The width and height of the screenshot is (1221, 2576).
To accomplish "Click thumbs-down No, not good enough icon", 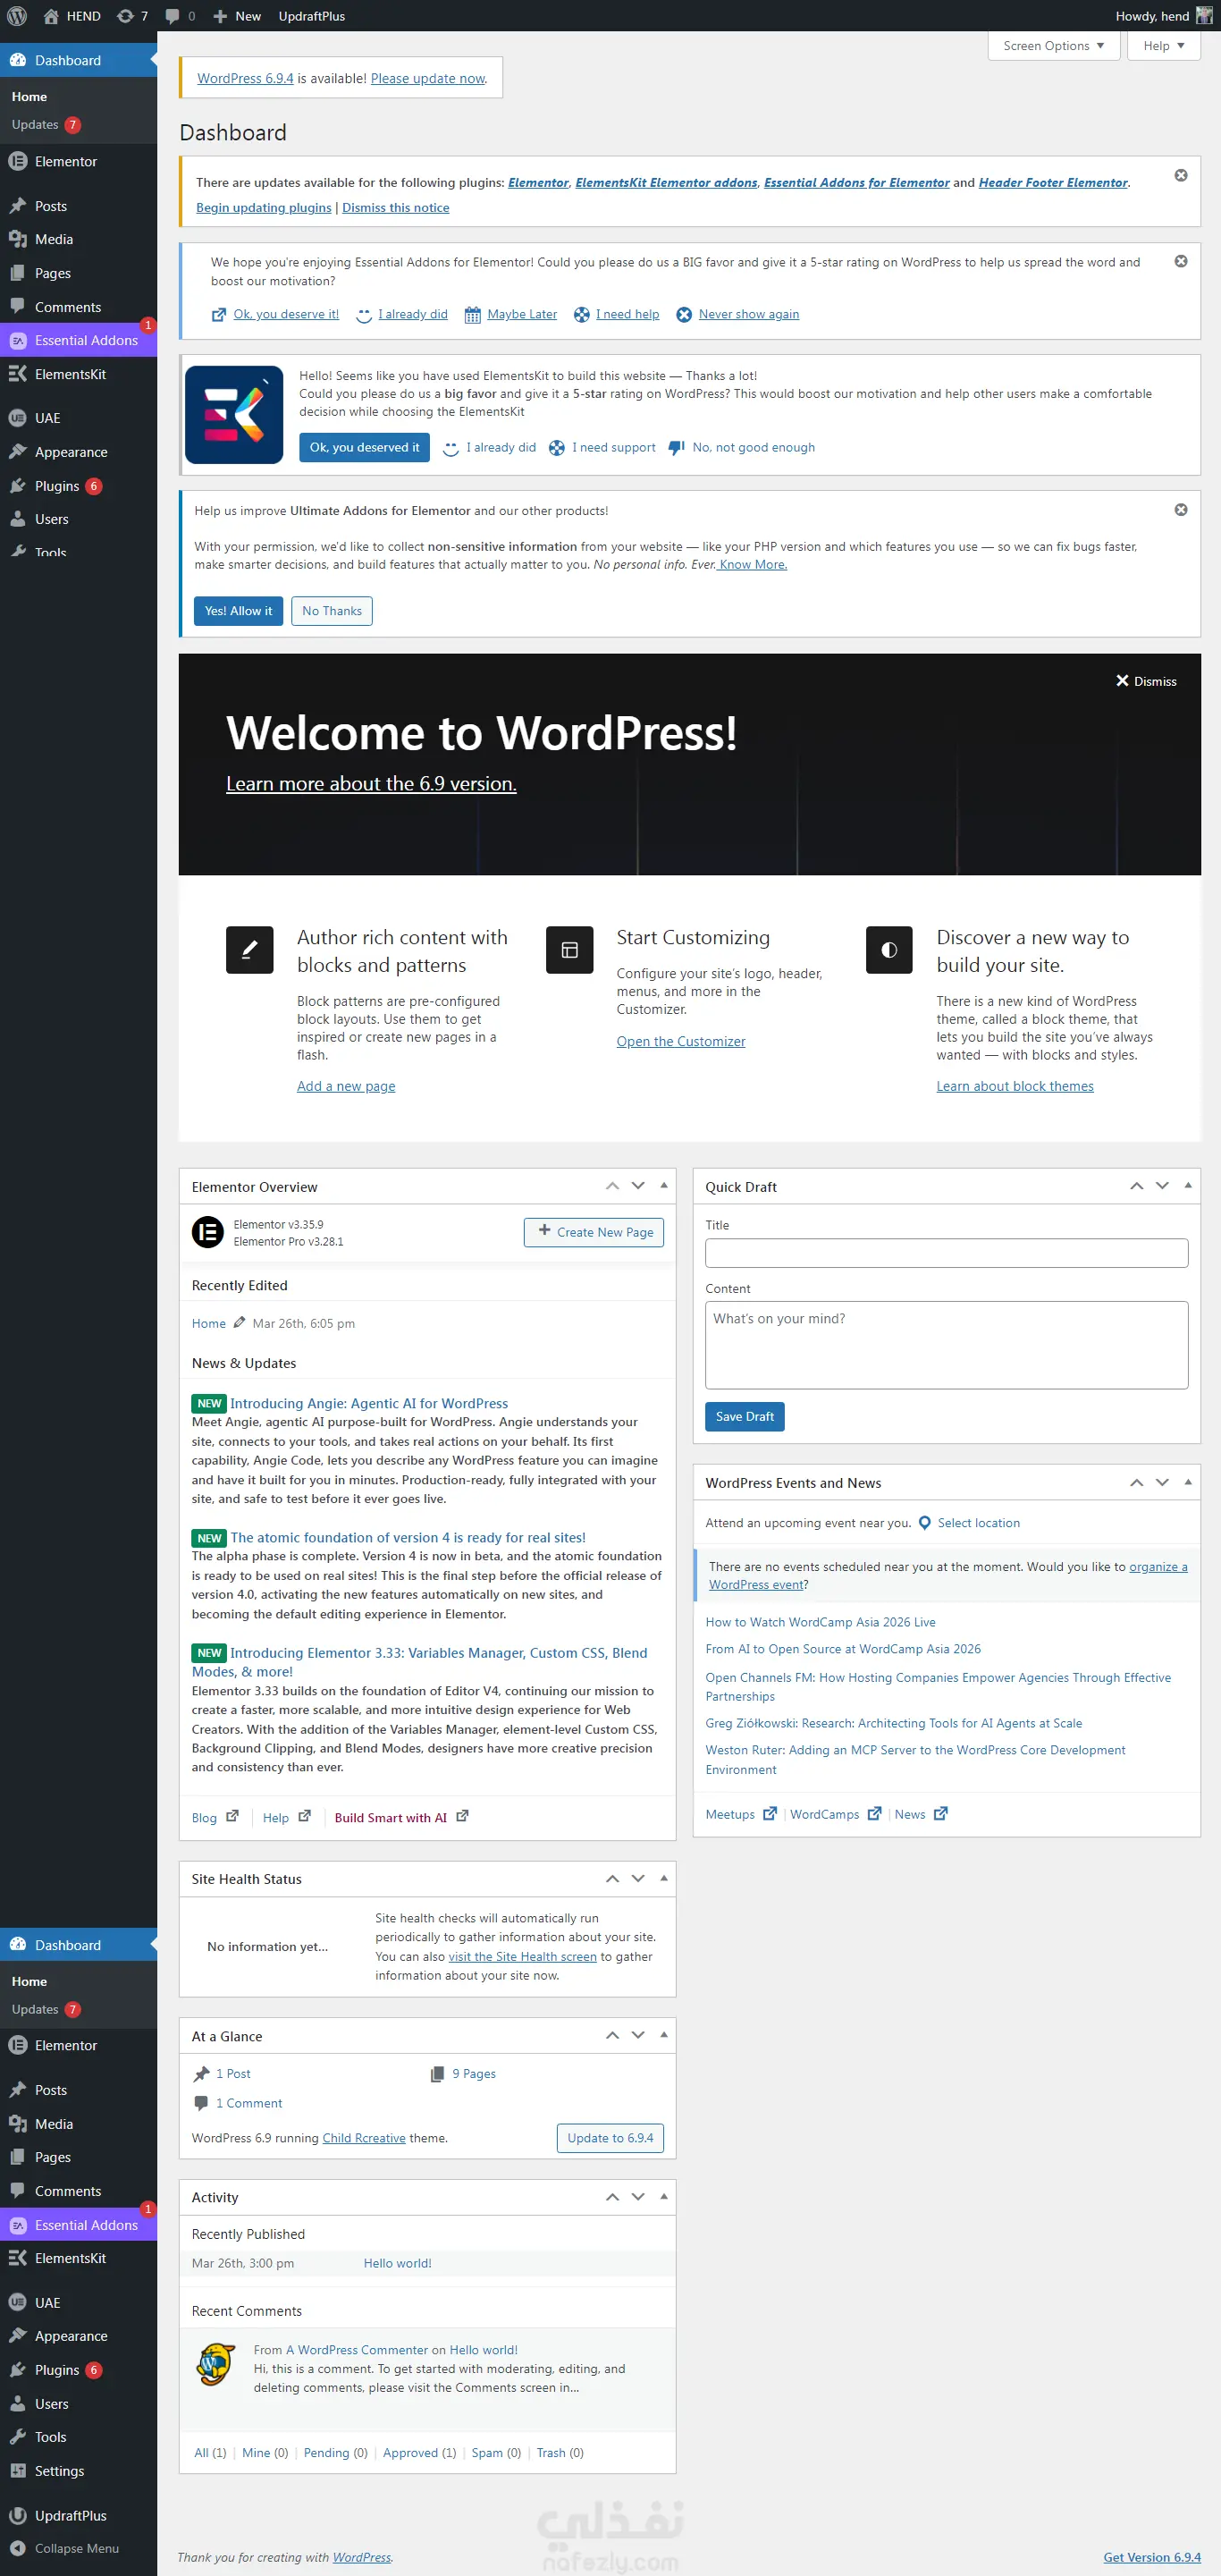I will pyautogui.click(x=676, y=448).
